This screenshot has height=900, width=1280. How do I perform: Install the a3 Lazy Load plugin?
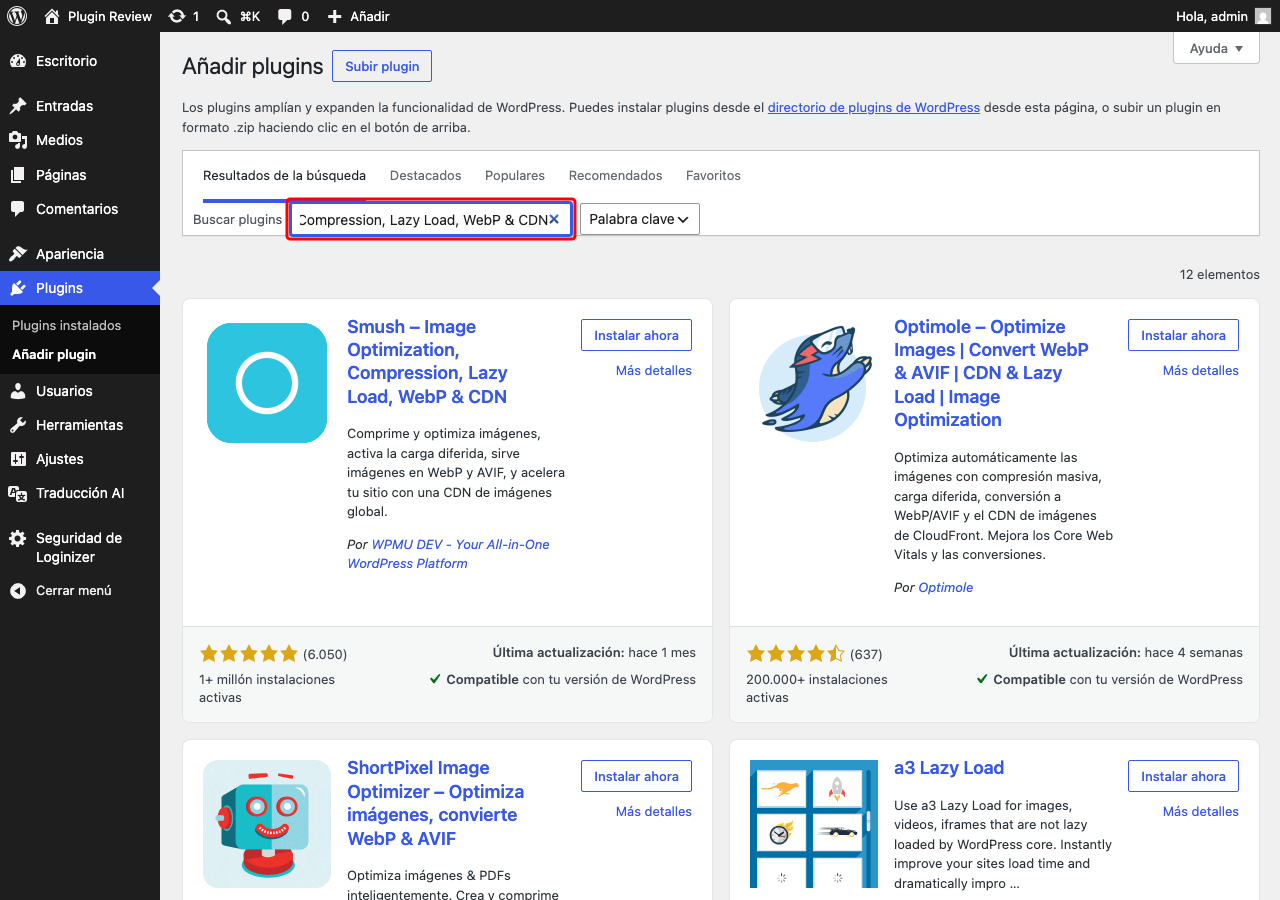coord(1183,777)
